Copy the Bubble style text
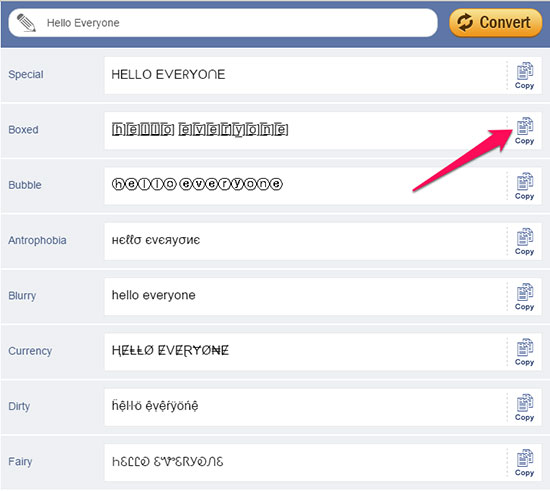The height and width of the screenshot is (491, 550). (524, 187)
